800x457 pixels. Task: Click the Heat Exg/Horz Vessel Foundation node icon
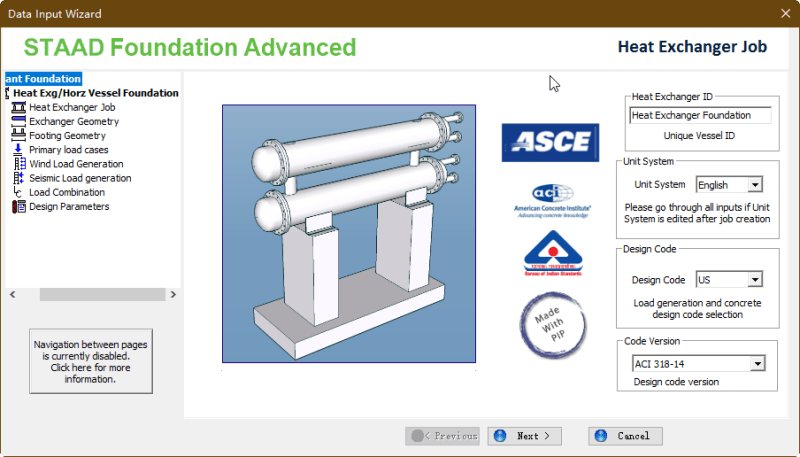[x=7, y=93]
